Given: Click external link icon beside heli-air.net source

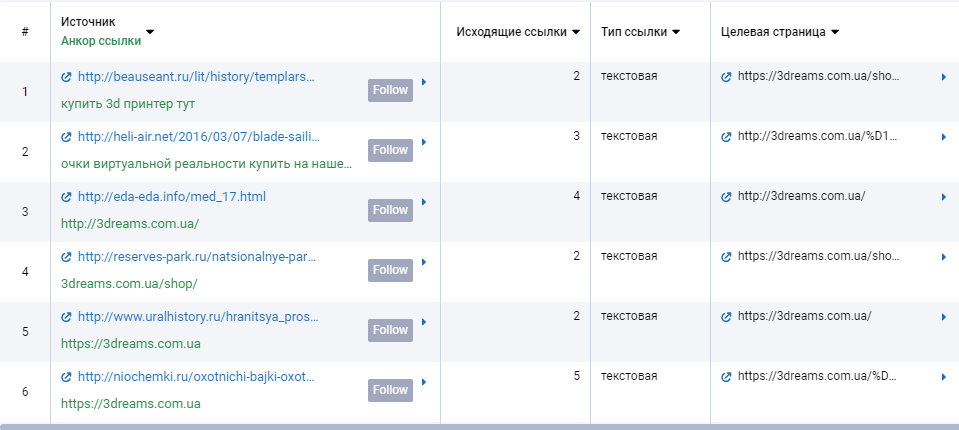Looking at the screenshot, I should click(66, 137).
